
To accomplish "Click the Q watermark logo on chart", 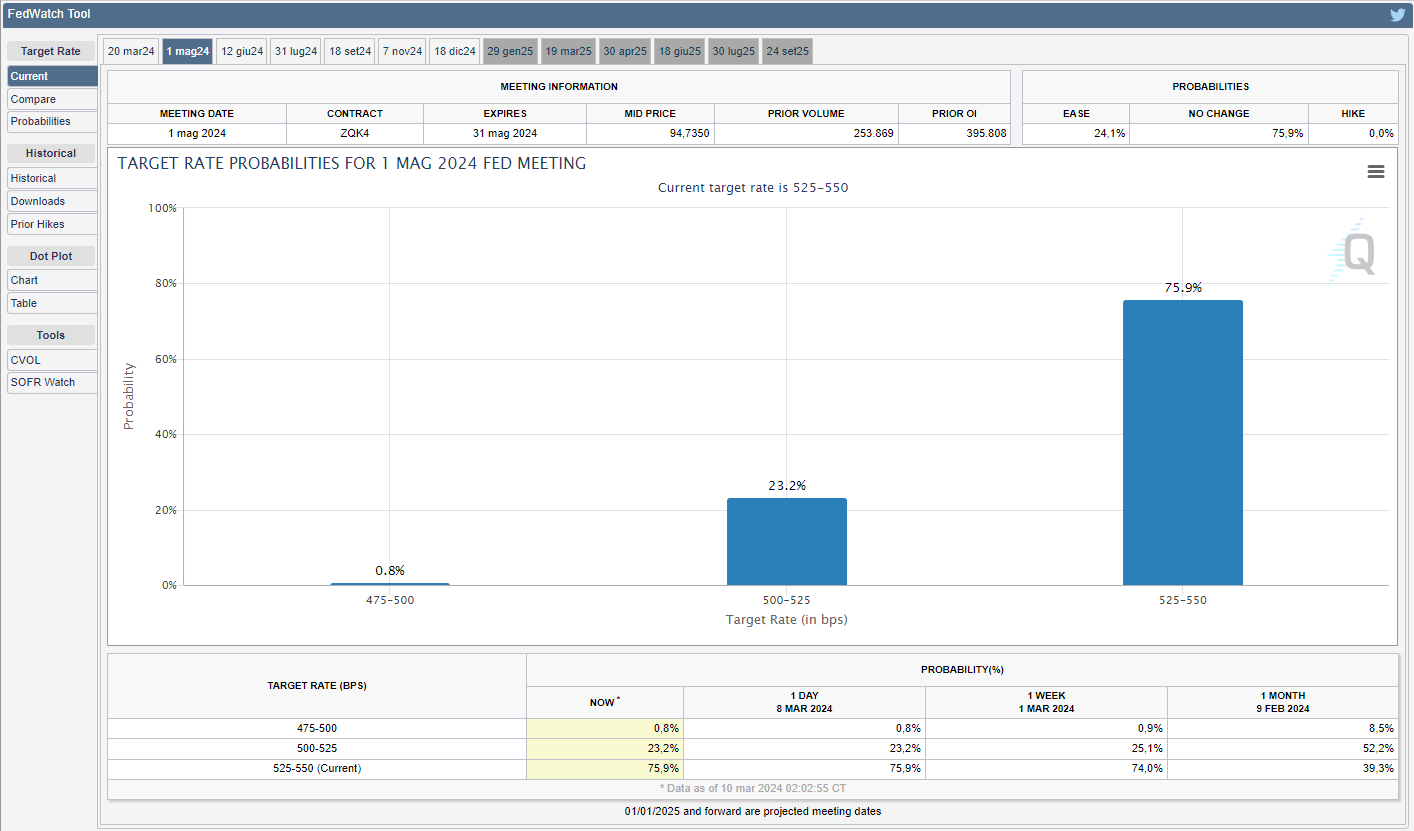I will coord(1354,252).
